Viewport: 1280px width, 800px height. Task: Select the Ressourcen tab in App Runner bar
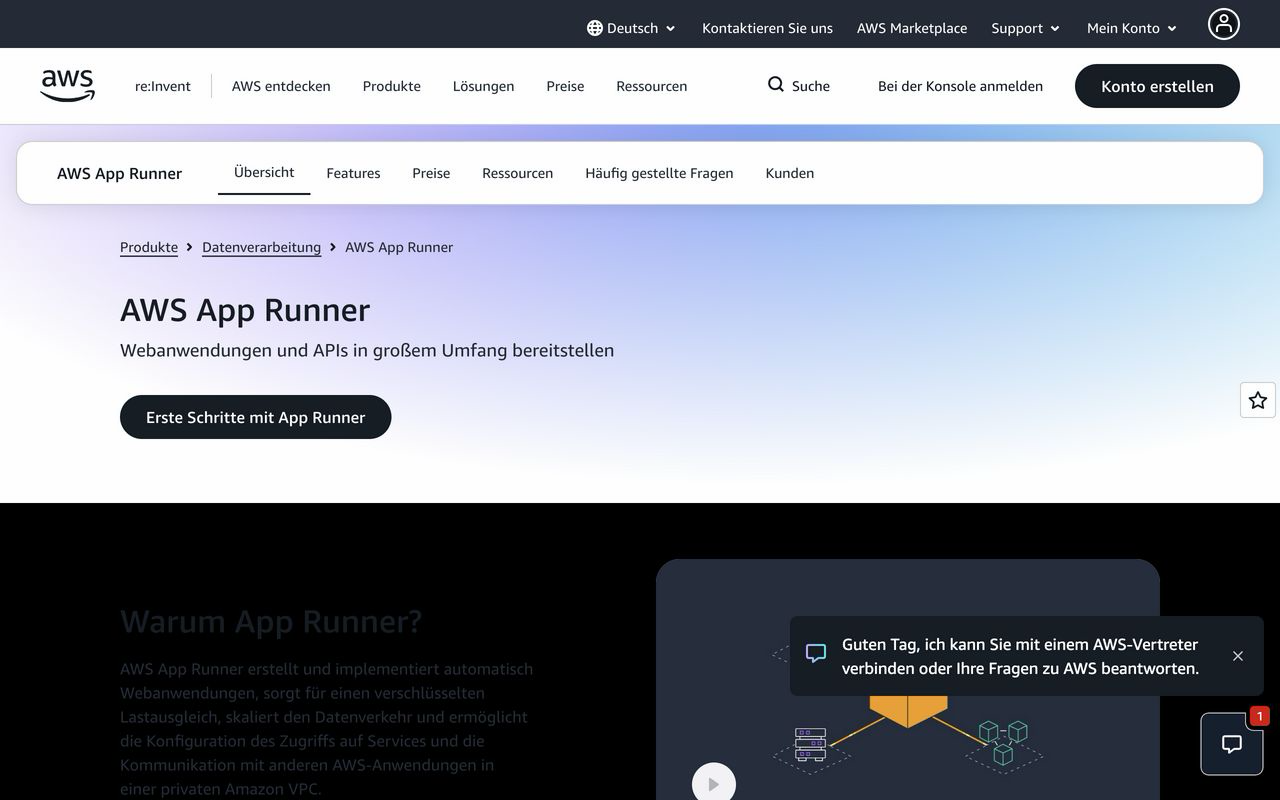(517, 173)
